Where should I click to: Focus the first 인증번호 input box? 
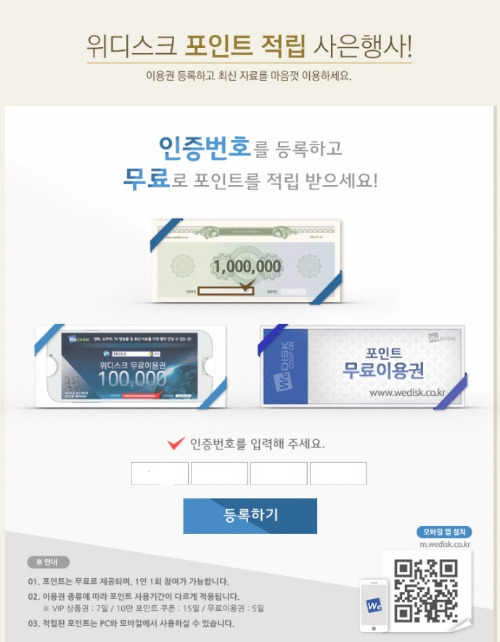click(160, 473)
